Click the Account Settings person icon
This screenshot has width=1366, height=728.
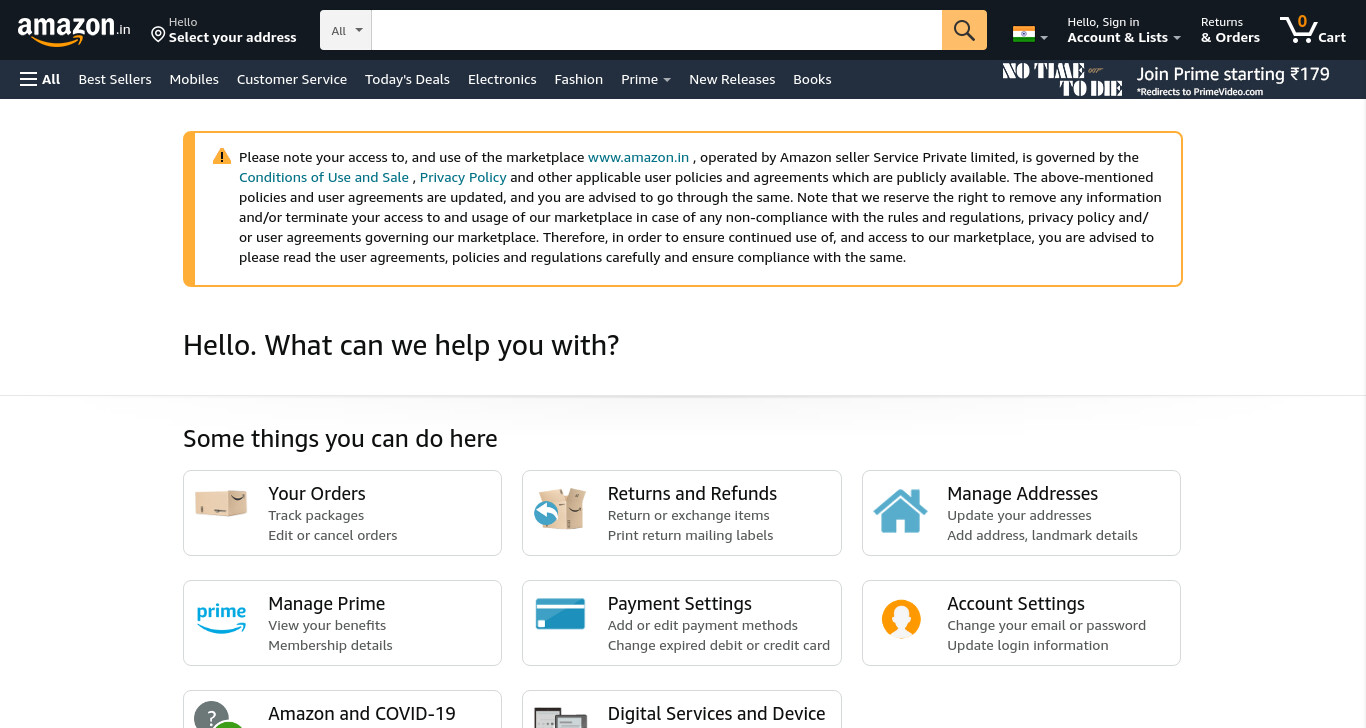(901, 619)
